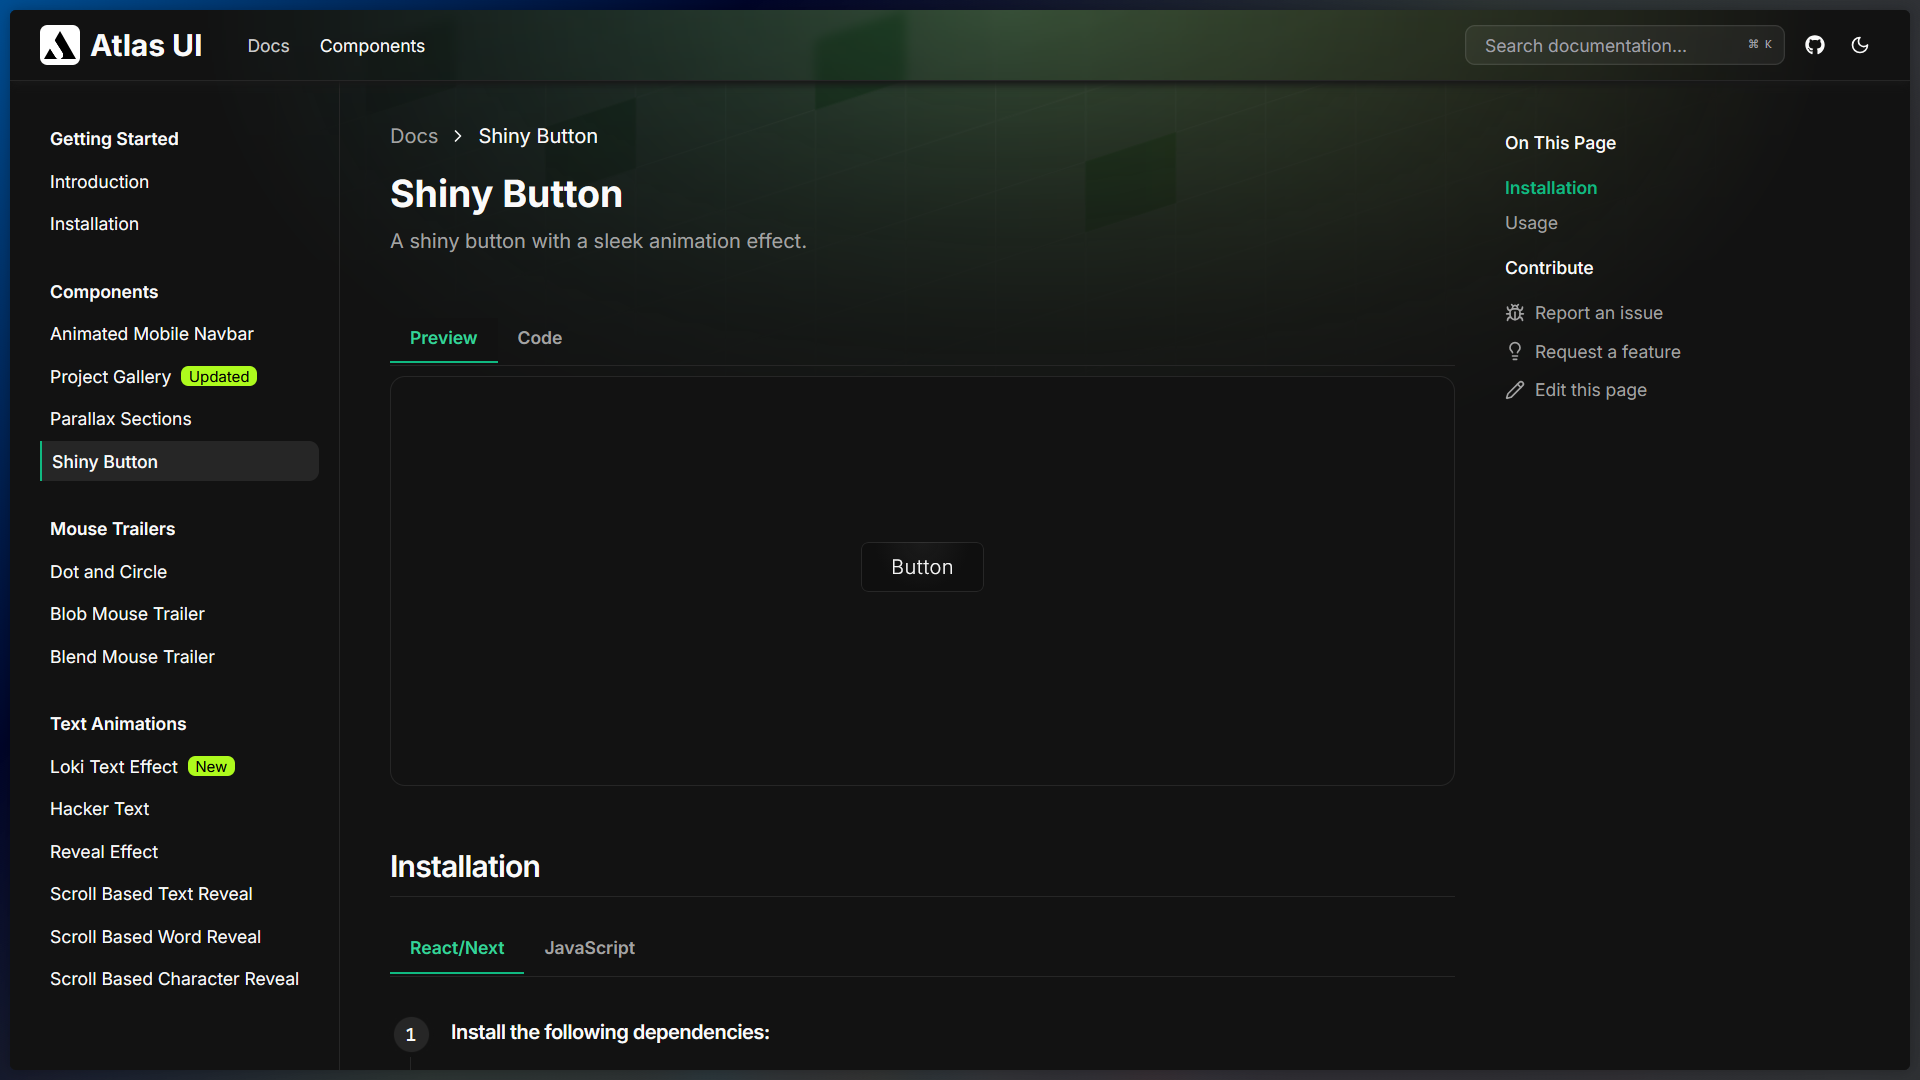Click the pencil icon for Edit this page
Screen dimensions: 1920x1080
[1515, 390]
